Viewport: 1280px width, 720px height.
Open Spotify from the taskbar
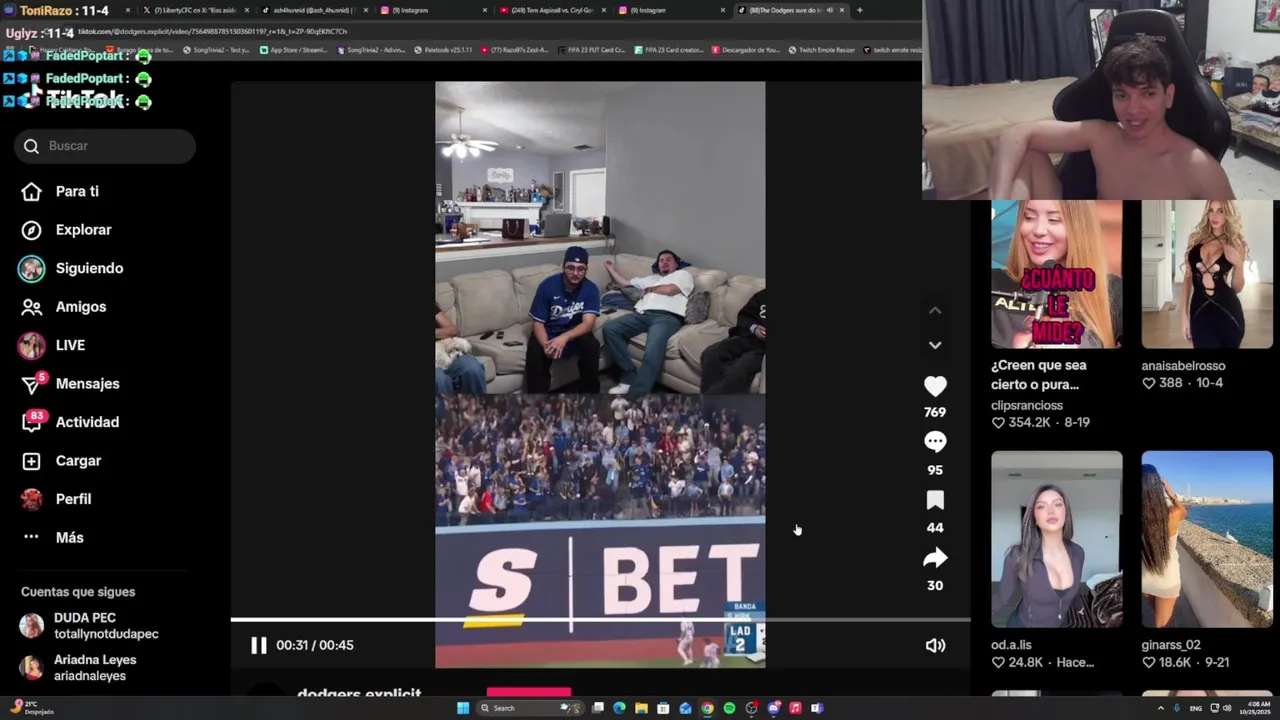tap(729, 708)
